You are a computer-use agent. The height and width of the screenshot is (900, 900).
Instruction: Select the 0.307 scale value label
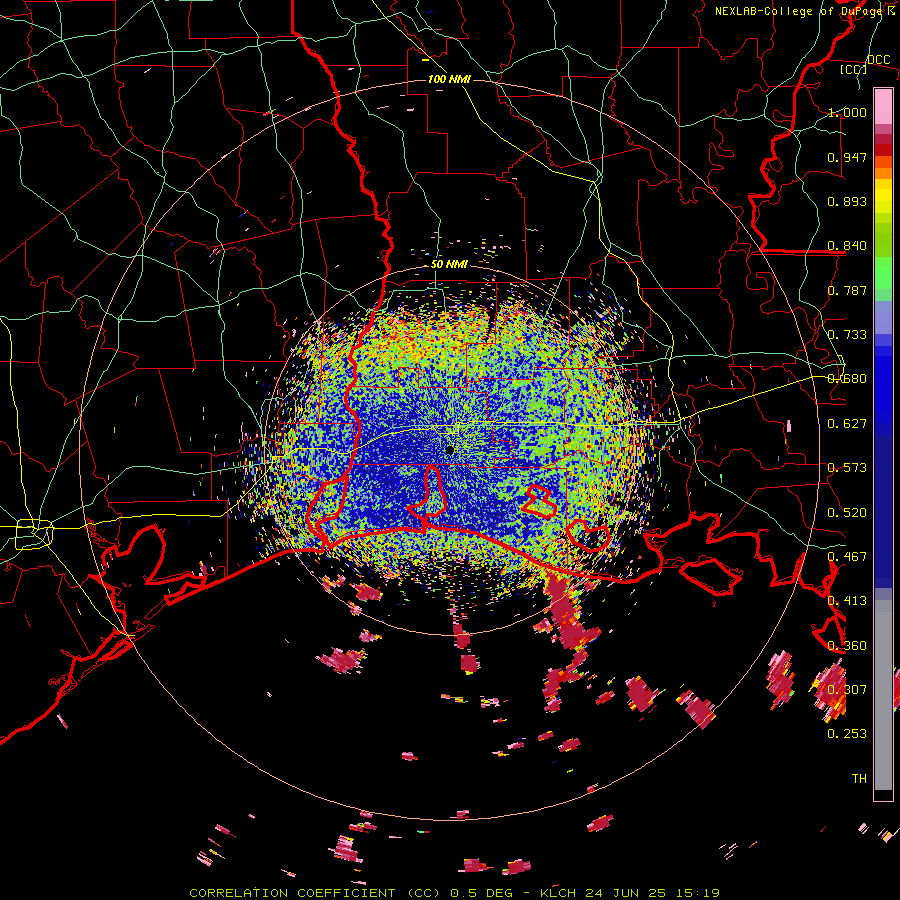coord(847,690)
